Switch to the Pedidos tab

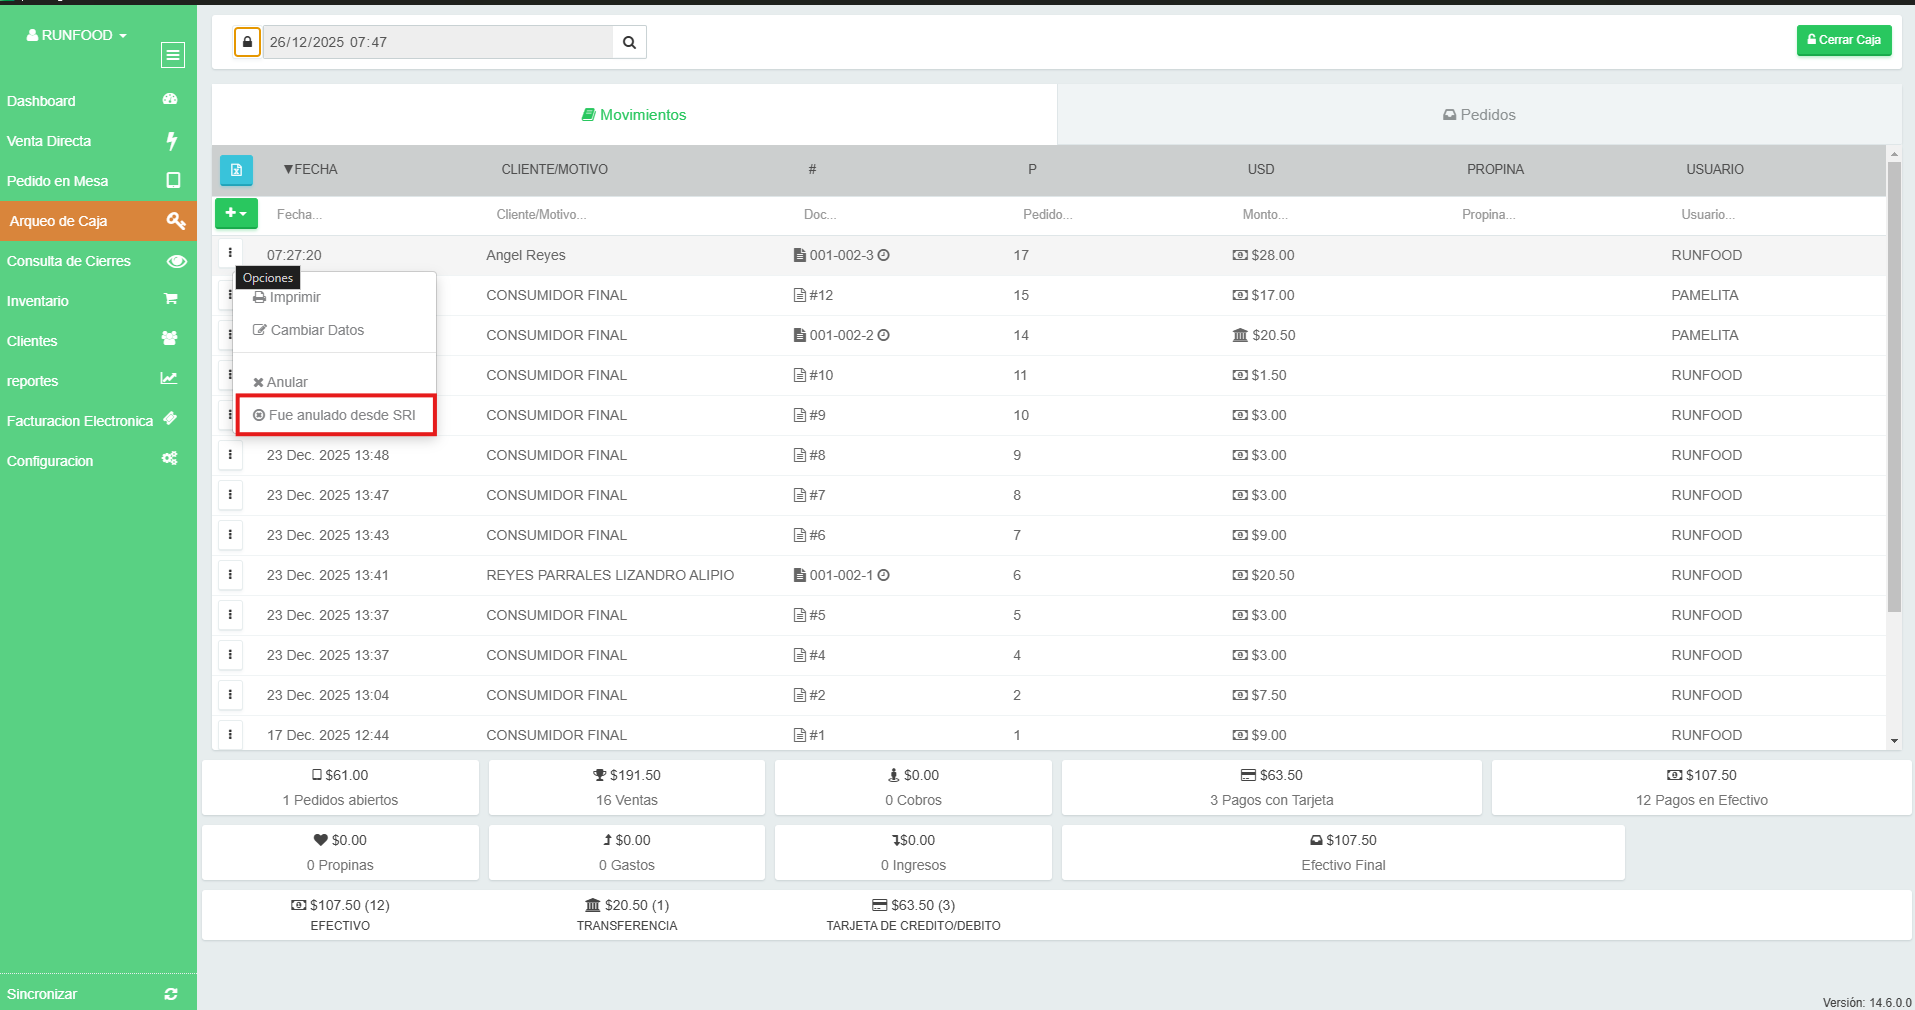coord(1479,115)
